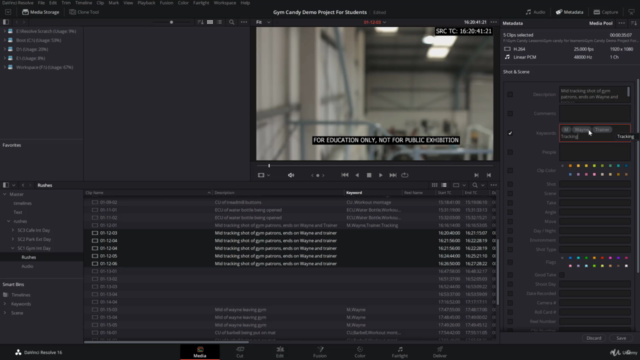Open the Capture panel
The width and height of the screenshot is (640, 360).
click(606, 12)
